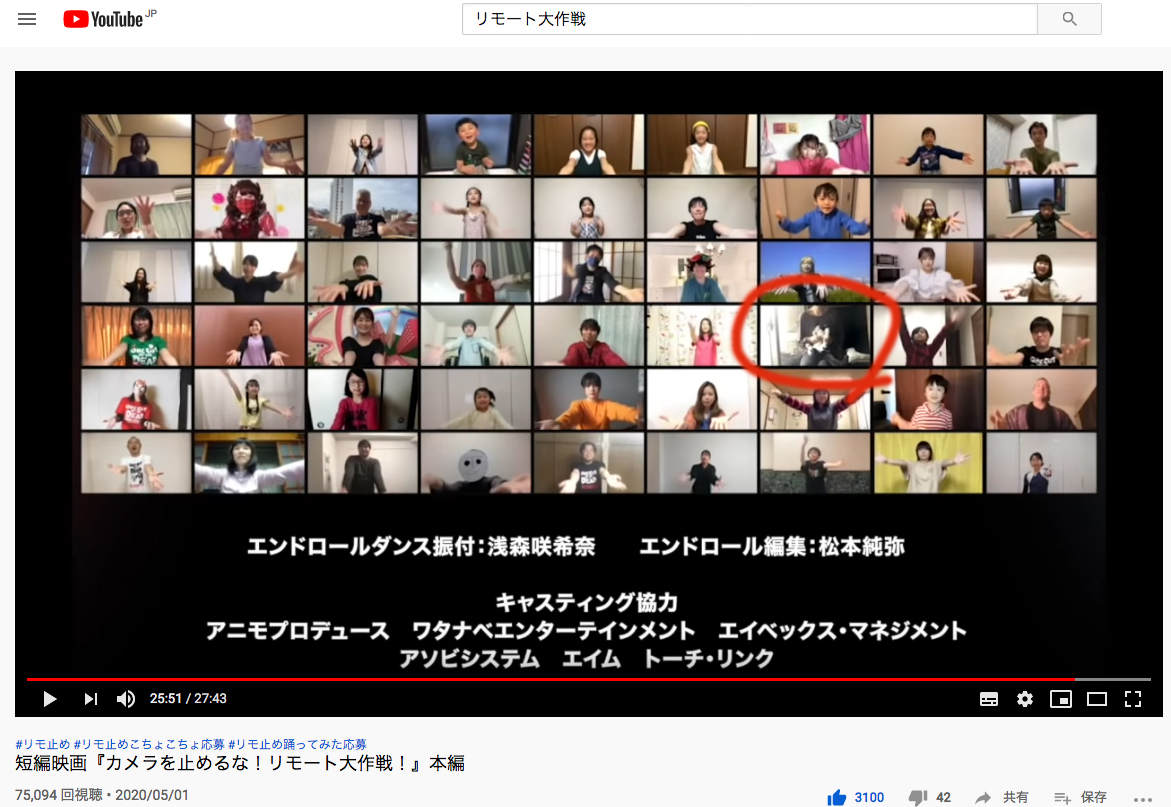Toggle subtitles on the player
Viewport: 1171px width, 807px height.
click(x=988, y=699)
